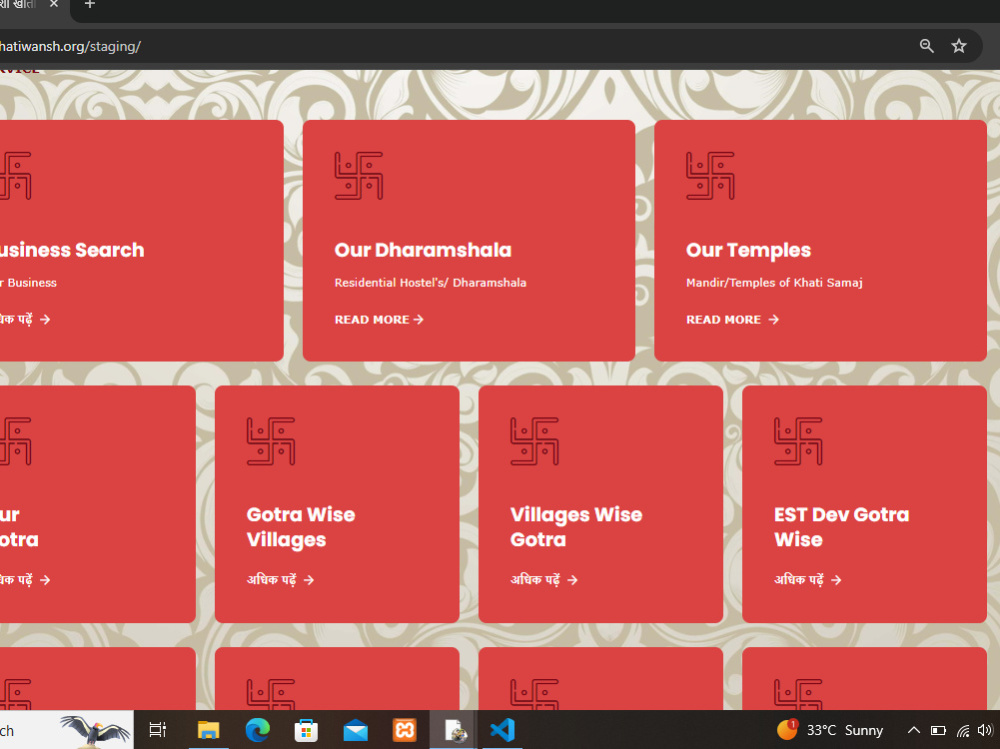The height and width of the screenshot is (749, 1000).
Task: Click the Gotra Wise Villages heading
Action: click(x=300, y=527)
